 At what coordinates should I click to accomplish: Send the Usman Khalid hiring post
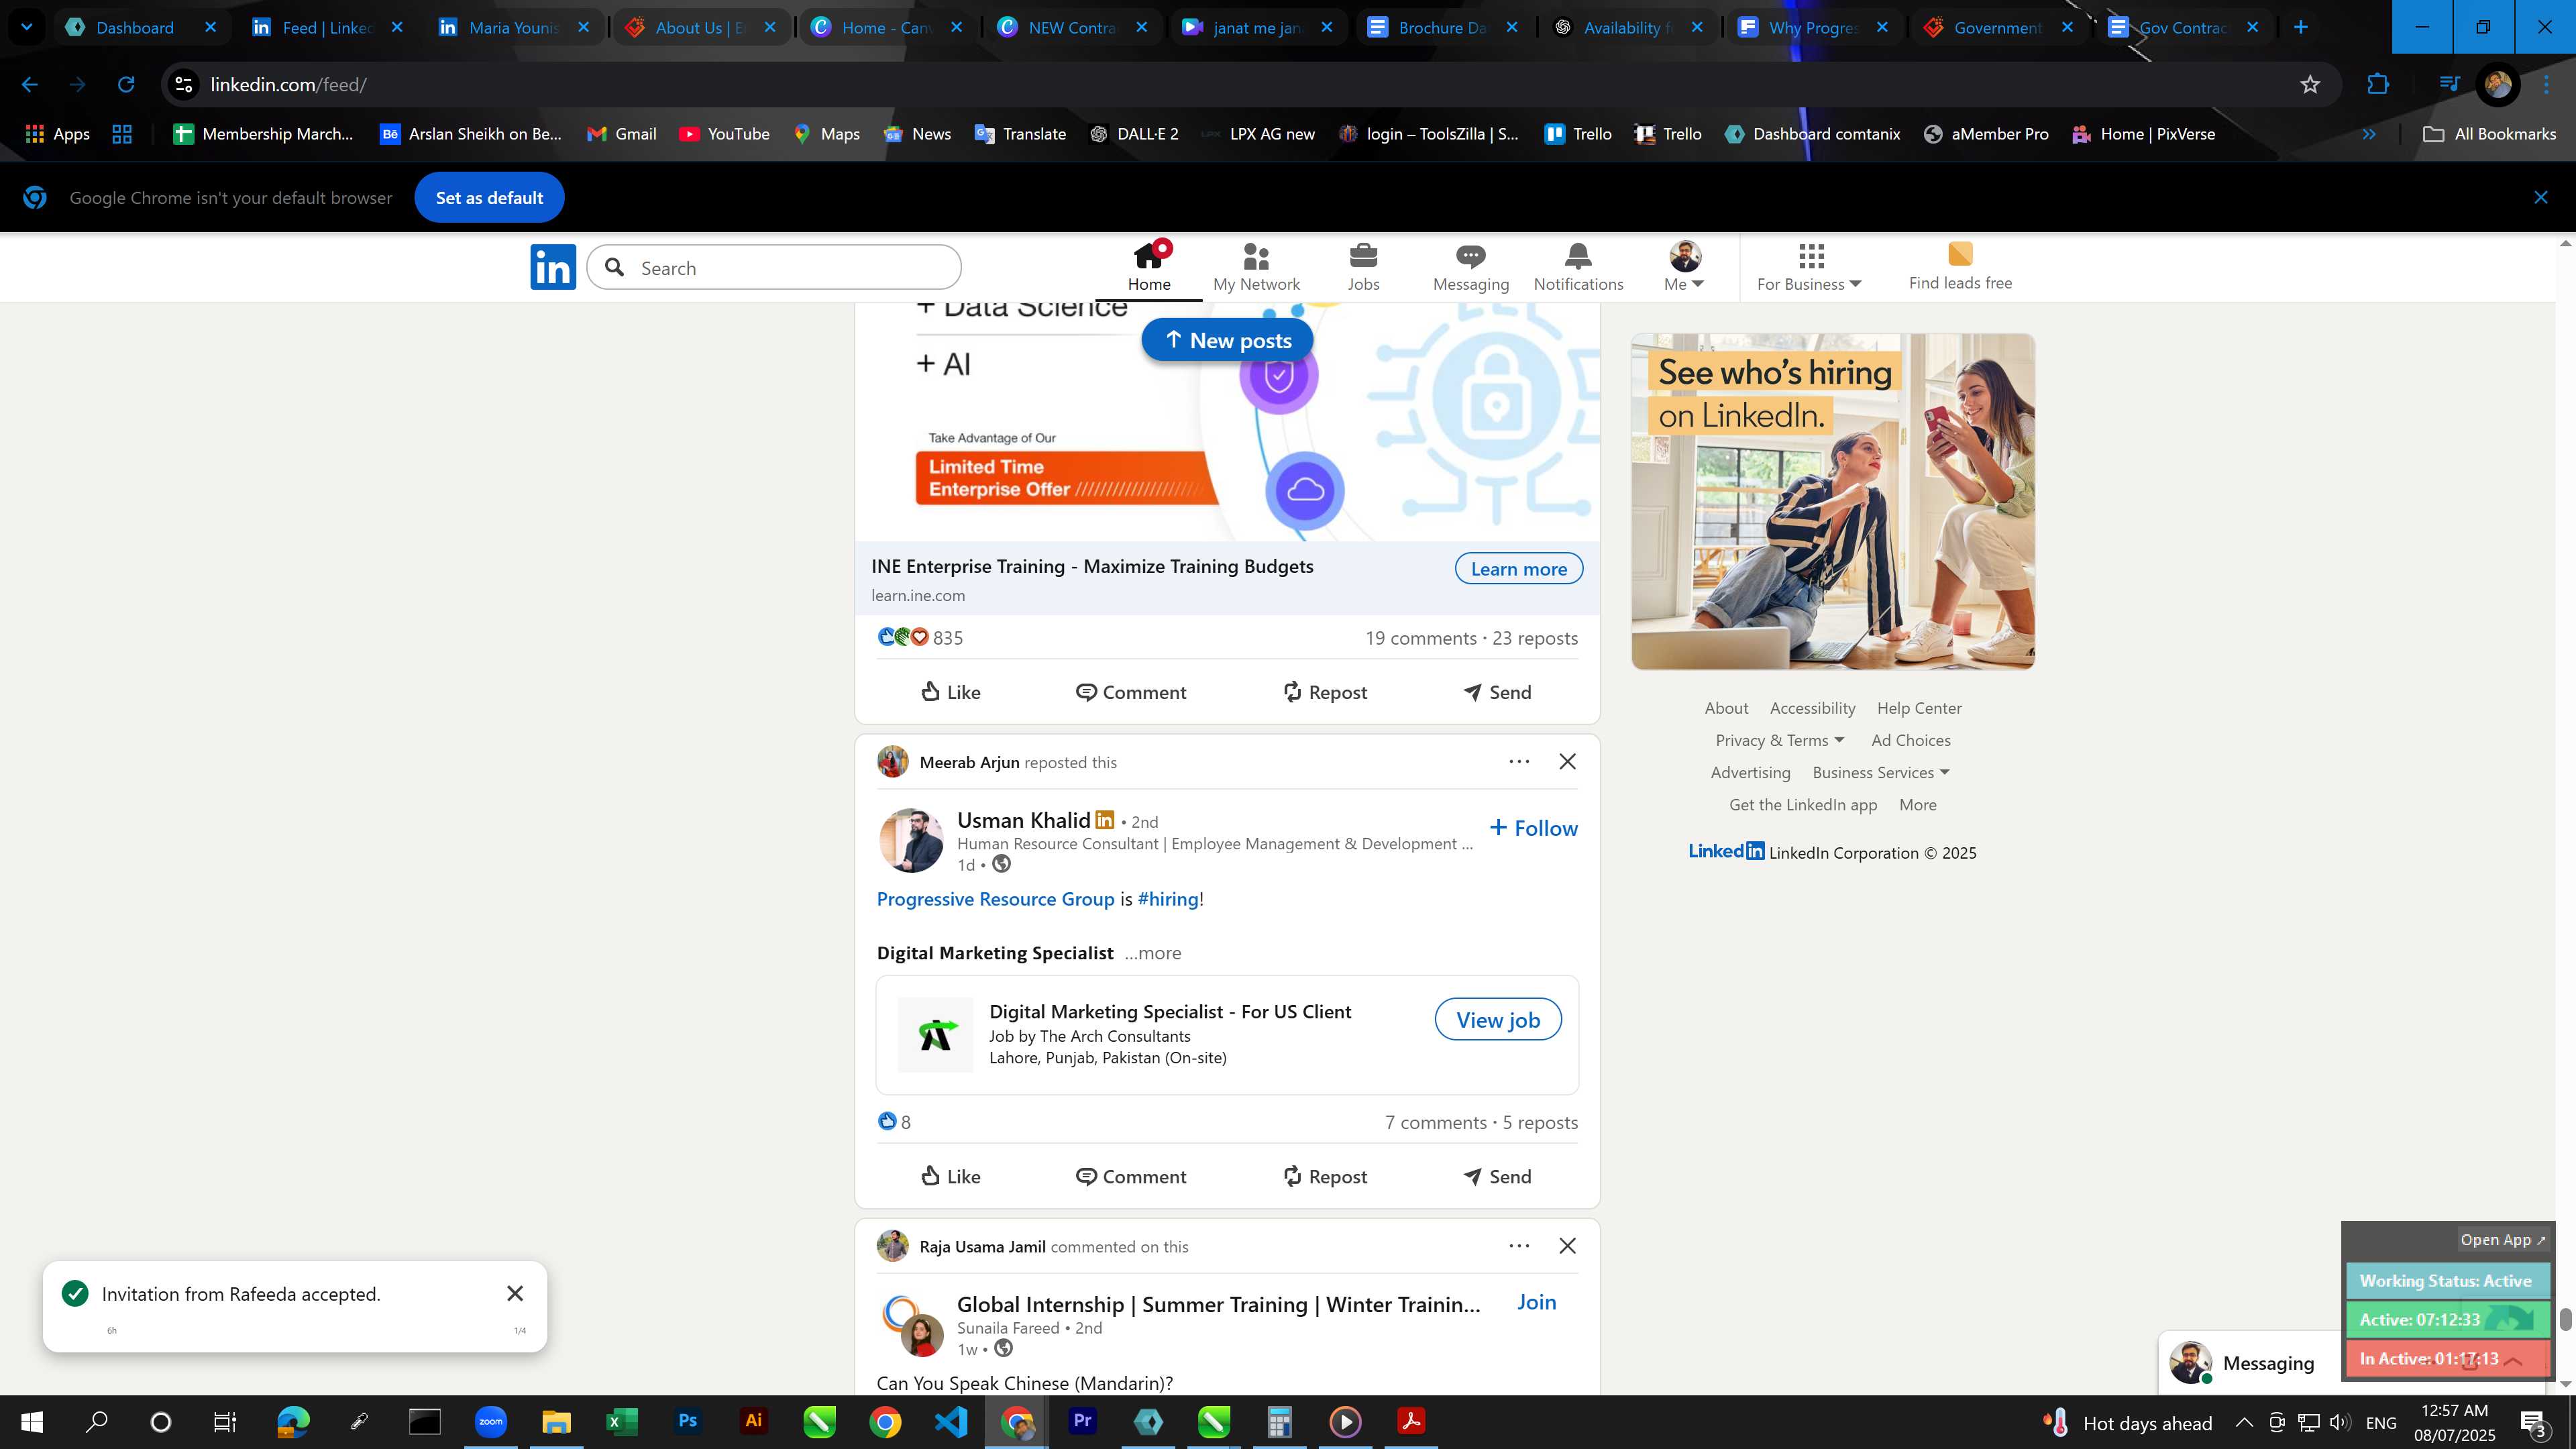pyautogui.click(x=1497, y=1177)
